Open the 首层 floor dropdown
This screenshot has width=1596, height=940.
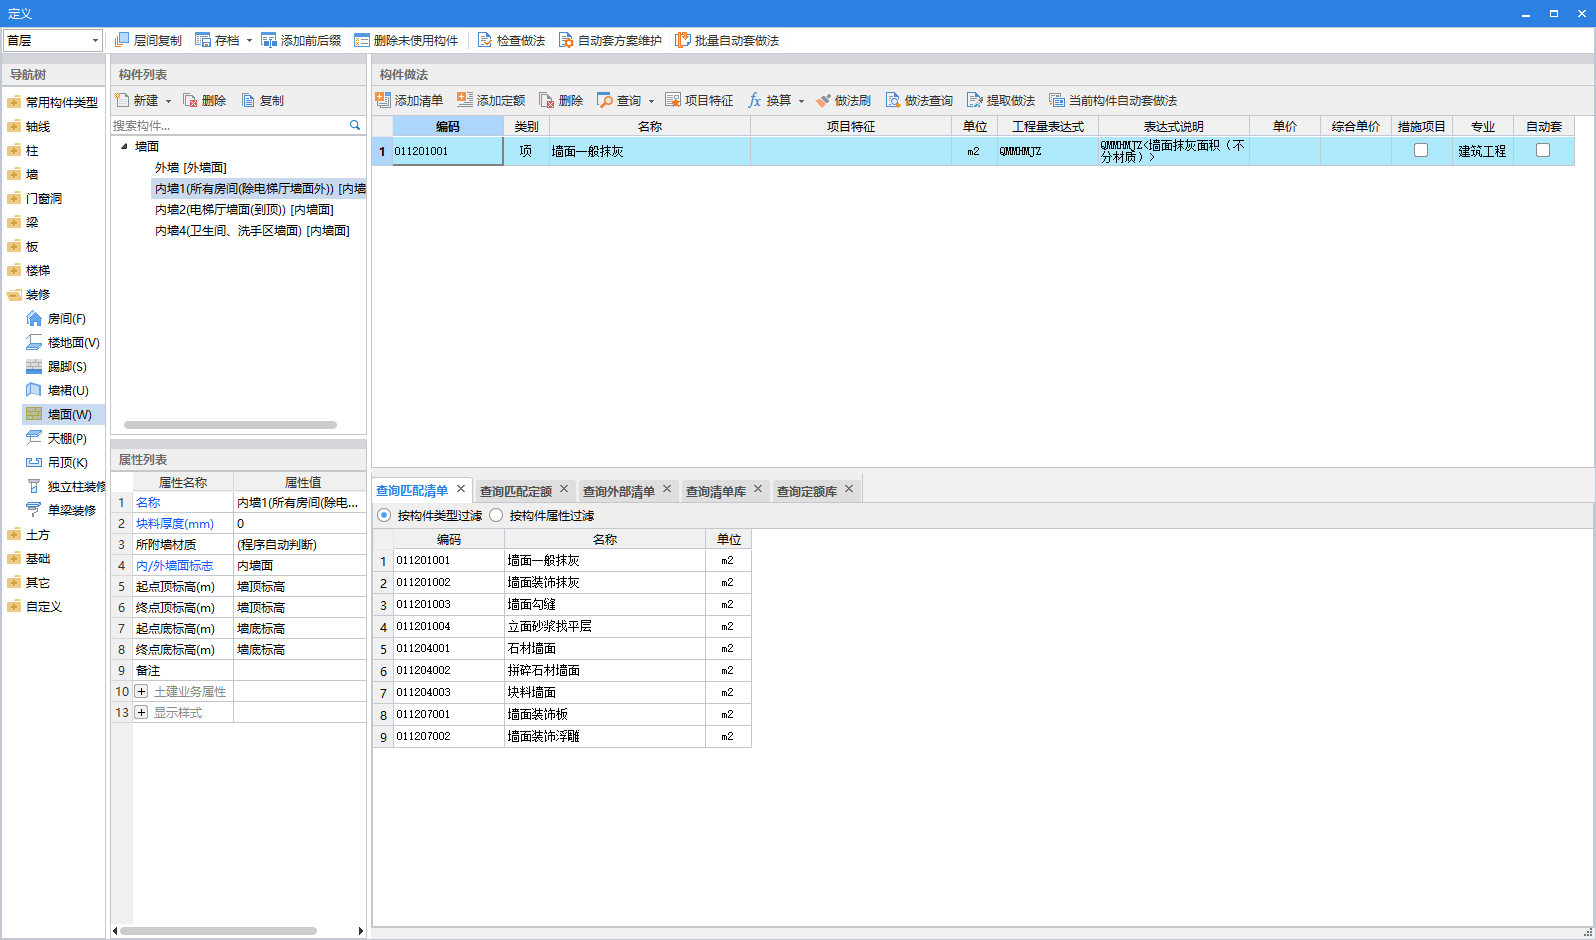95,40
